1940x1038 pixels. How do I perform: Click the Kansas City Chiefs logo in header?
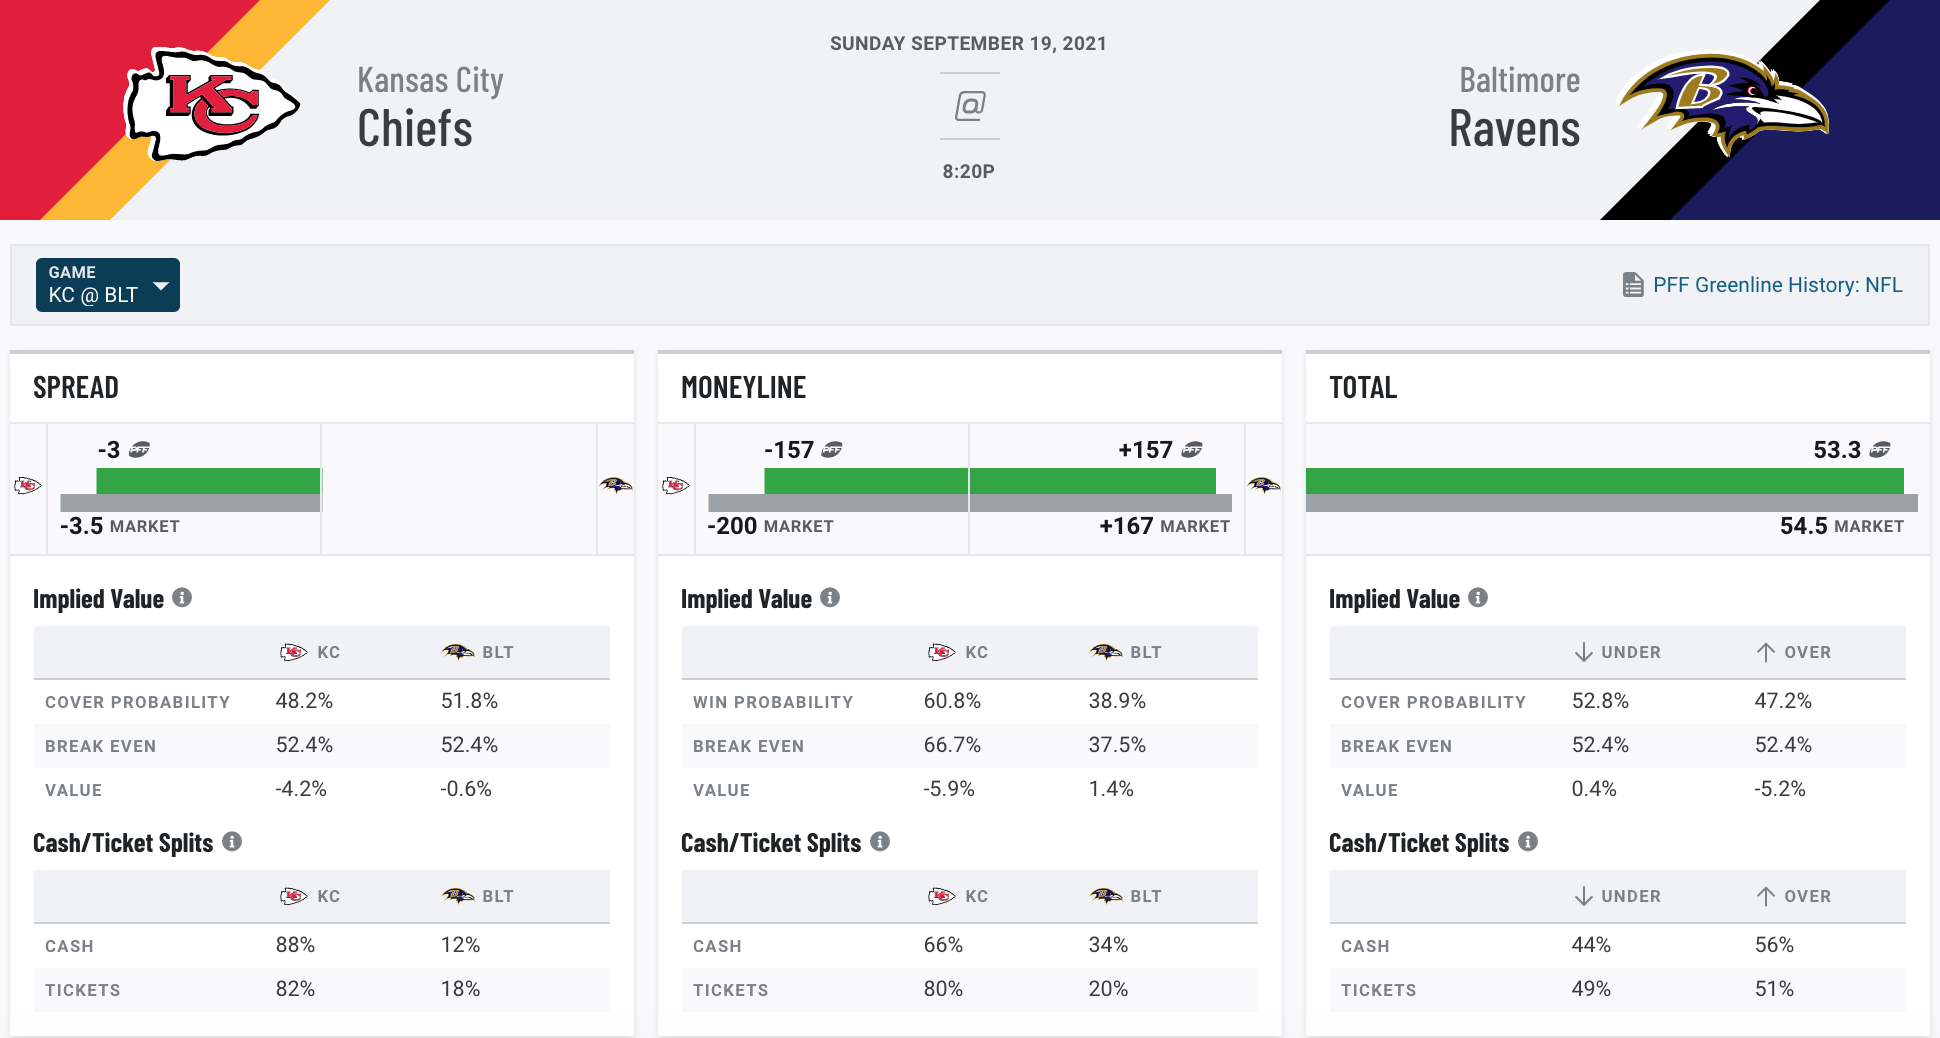pyautogui.click(x=211, y=105)
